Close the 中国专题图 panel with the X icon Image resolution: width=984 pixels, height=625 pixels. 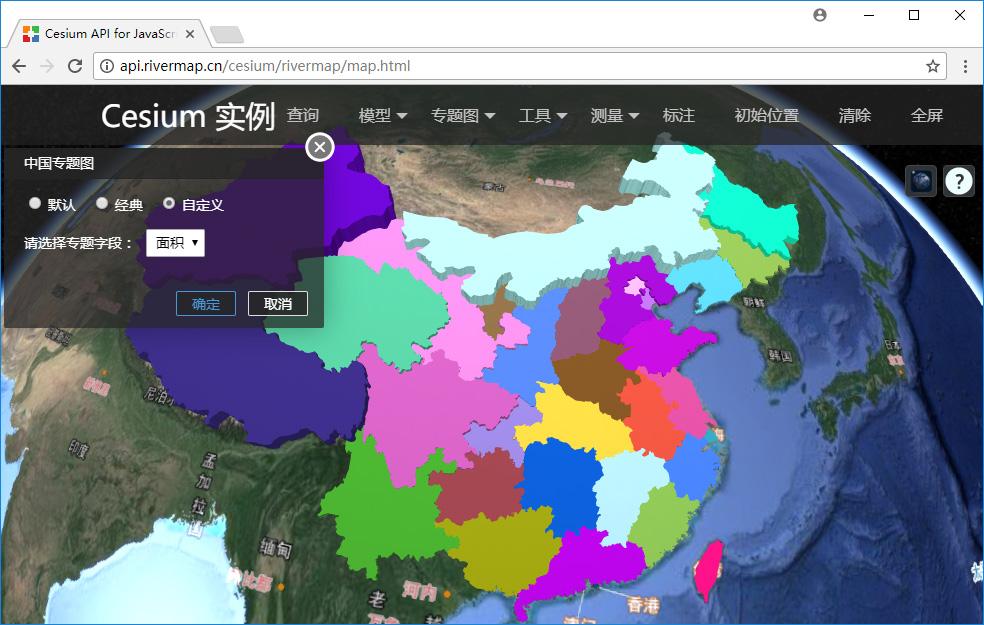coord(319,147)
